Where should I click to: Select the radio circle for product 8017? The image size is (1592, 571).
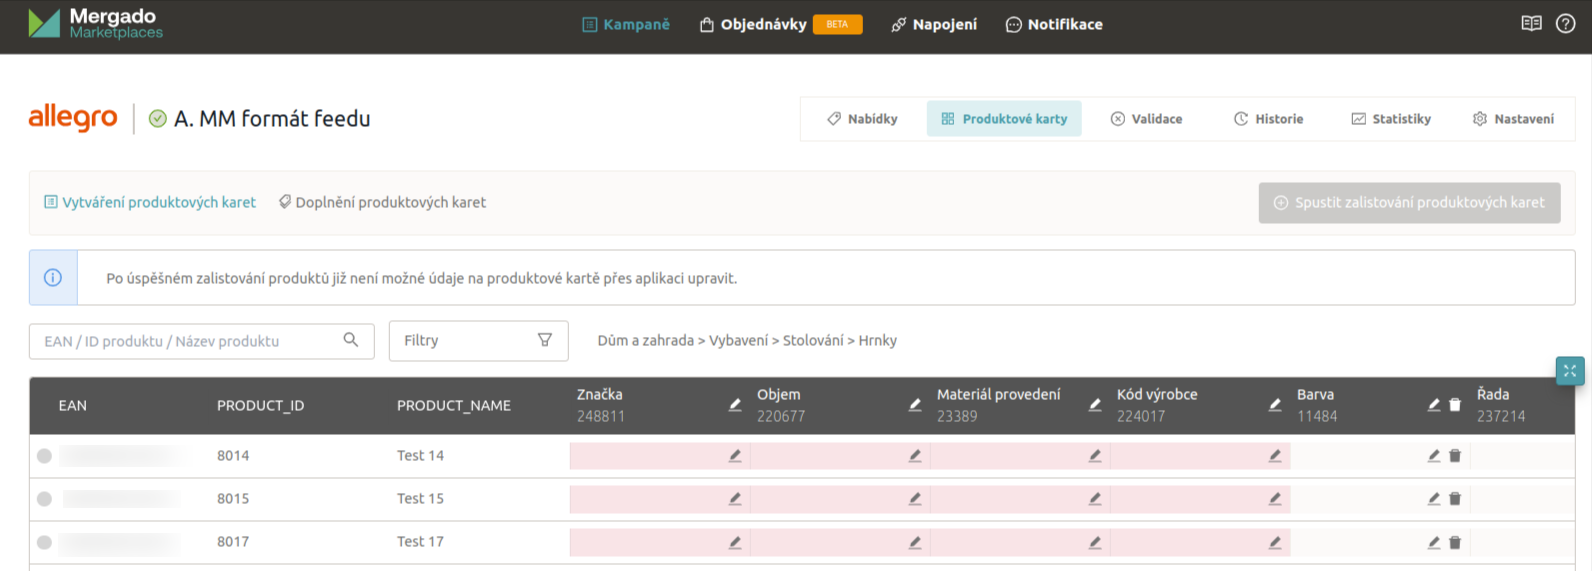[x=44, y=542]
